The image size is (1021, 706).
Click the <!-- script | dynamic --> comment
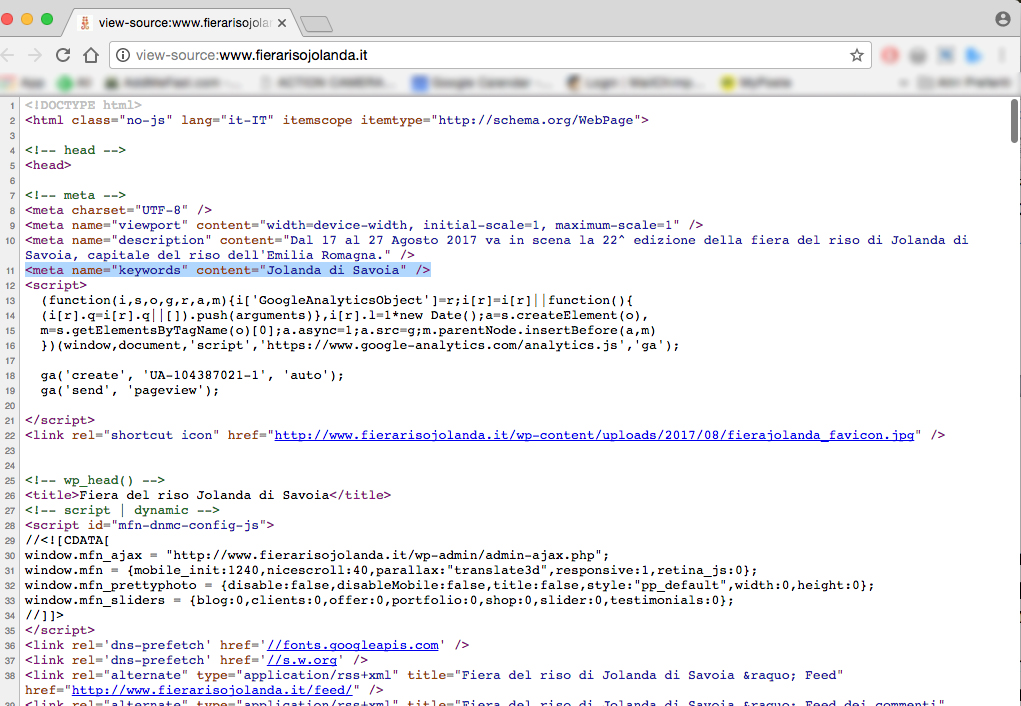[122, 510]
